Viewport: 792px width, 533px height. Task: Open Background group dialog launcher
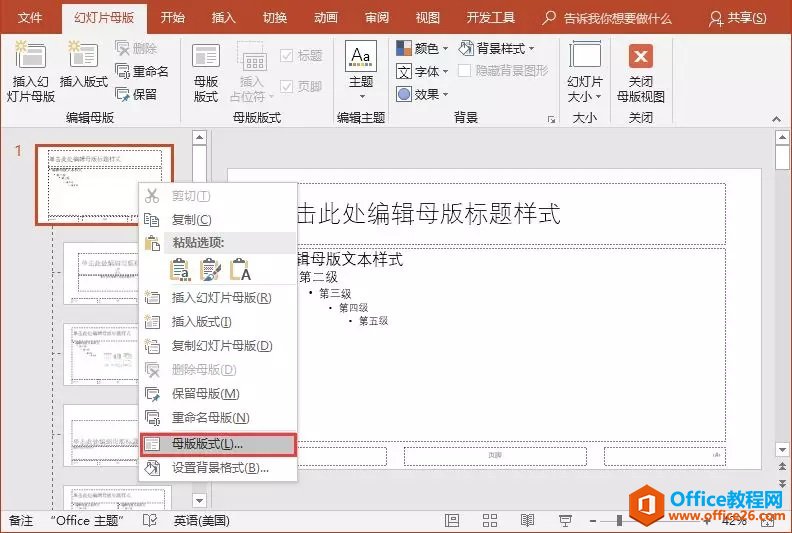[551, 119]
